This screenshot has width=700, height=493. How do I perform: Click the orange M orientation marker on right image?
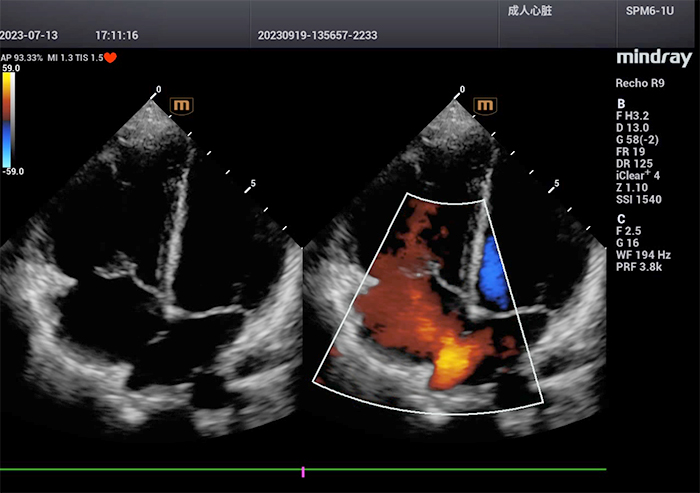coord(486,104)
